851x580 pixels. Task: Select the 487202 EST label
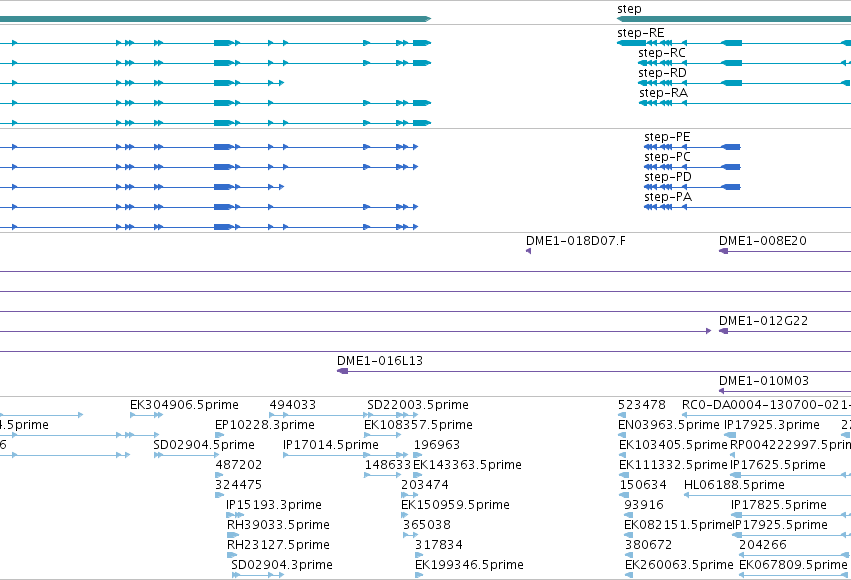tap(238, 465)
